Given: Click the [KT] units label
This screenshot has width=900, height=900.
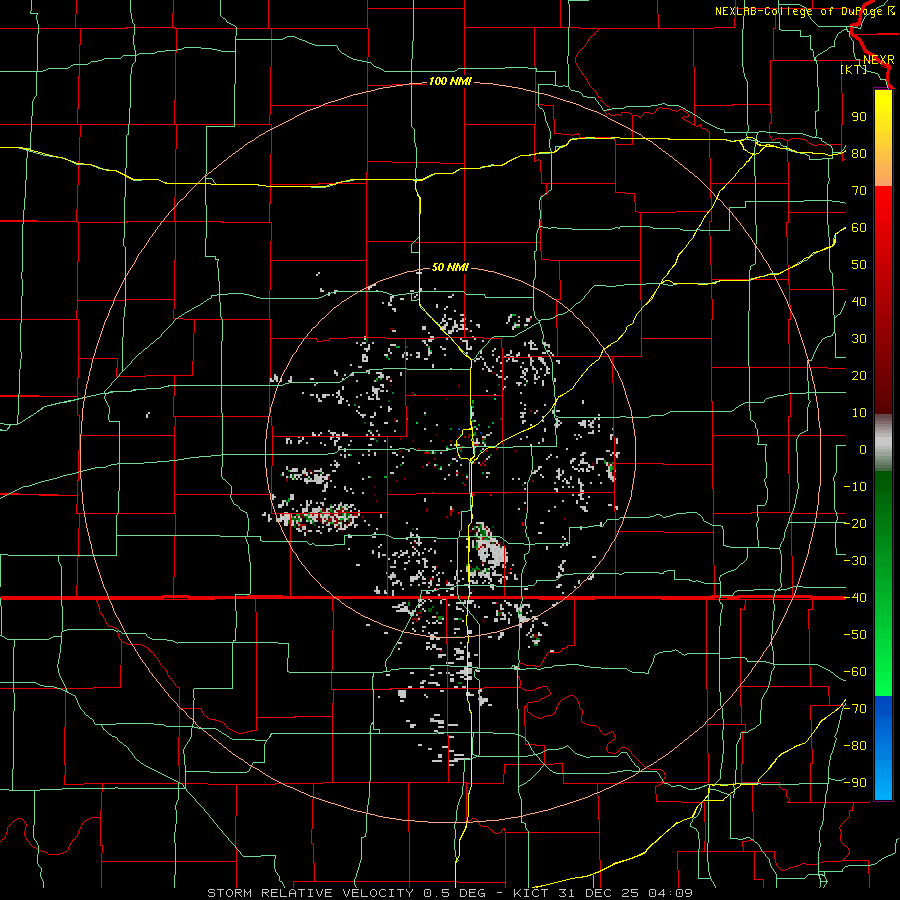Looking at the screenshot, I should (854, 69).
